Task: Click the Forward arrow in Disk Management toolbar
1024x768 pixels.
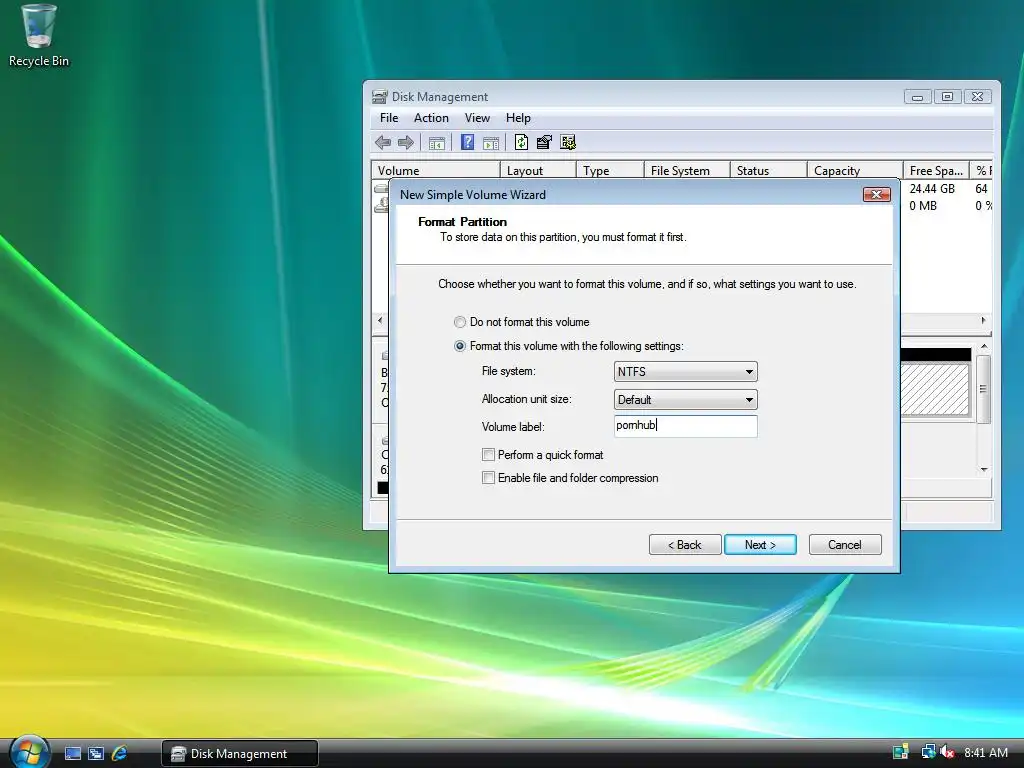Action: click(406, 142)
